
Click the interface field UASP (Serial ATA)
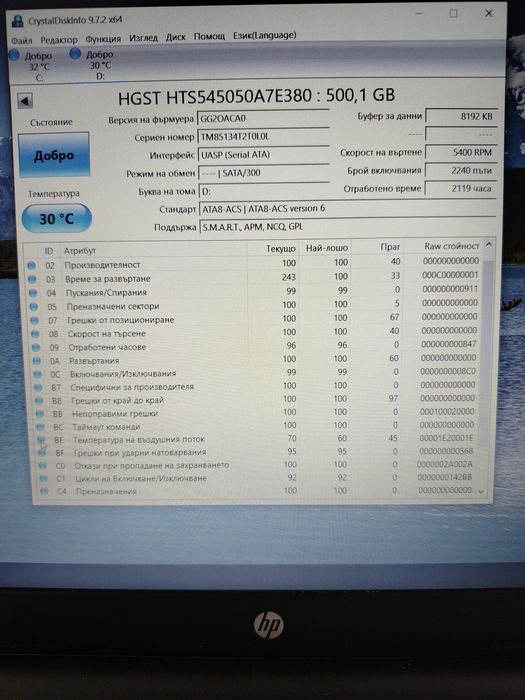pyautogui.click(x=264, y=154)
